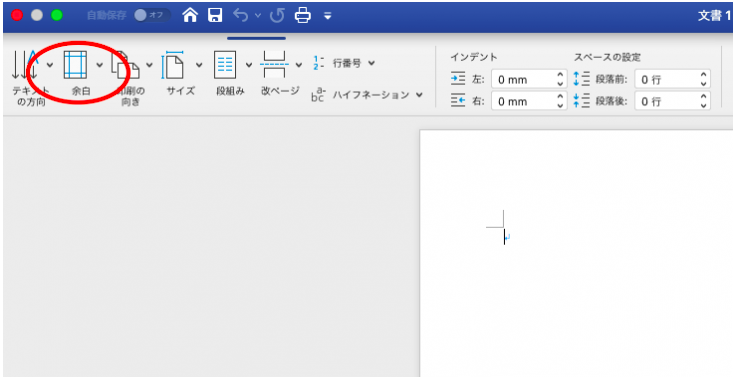The width and height of the screenshot is (737, 377).
Task: Click the 段落後 stepper arrows
Action: tap(704, 101)
